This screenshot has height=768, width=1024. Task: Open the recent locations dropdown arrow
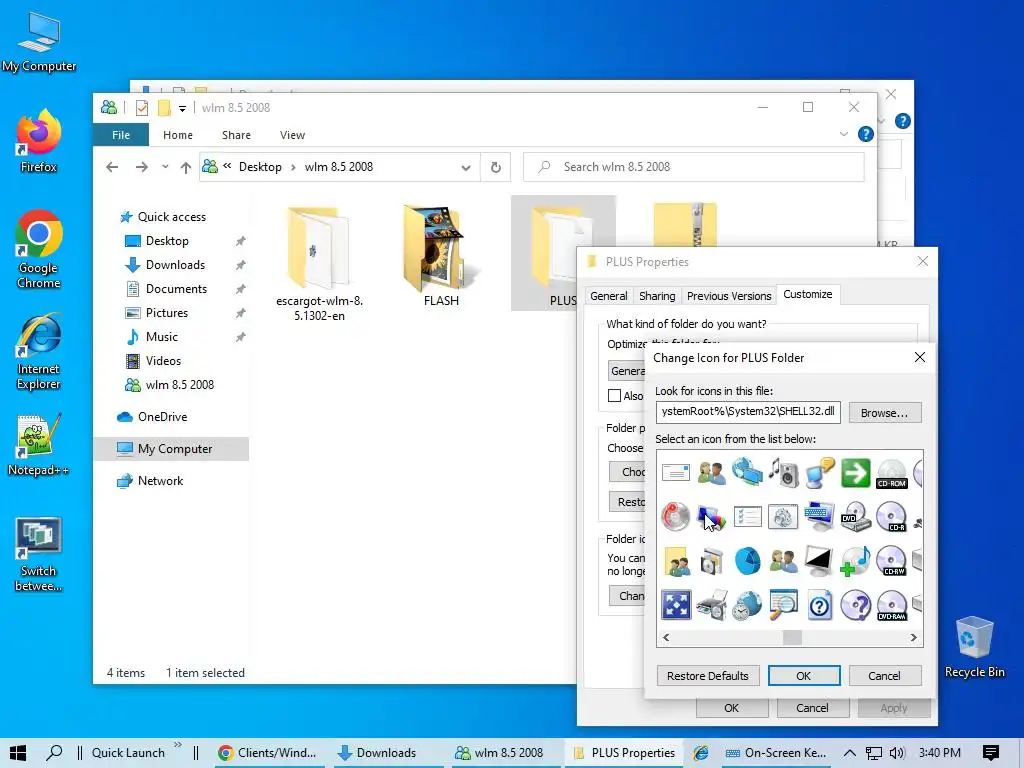point(165,167)
